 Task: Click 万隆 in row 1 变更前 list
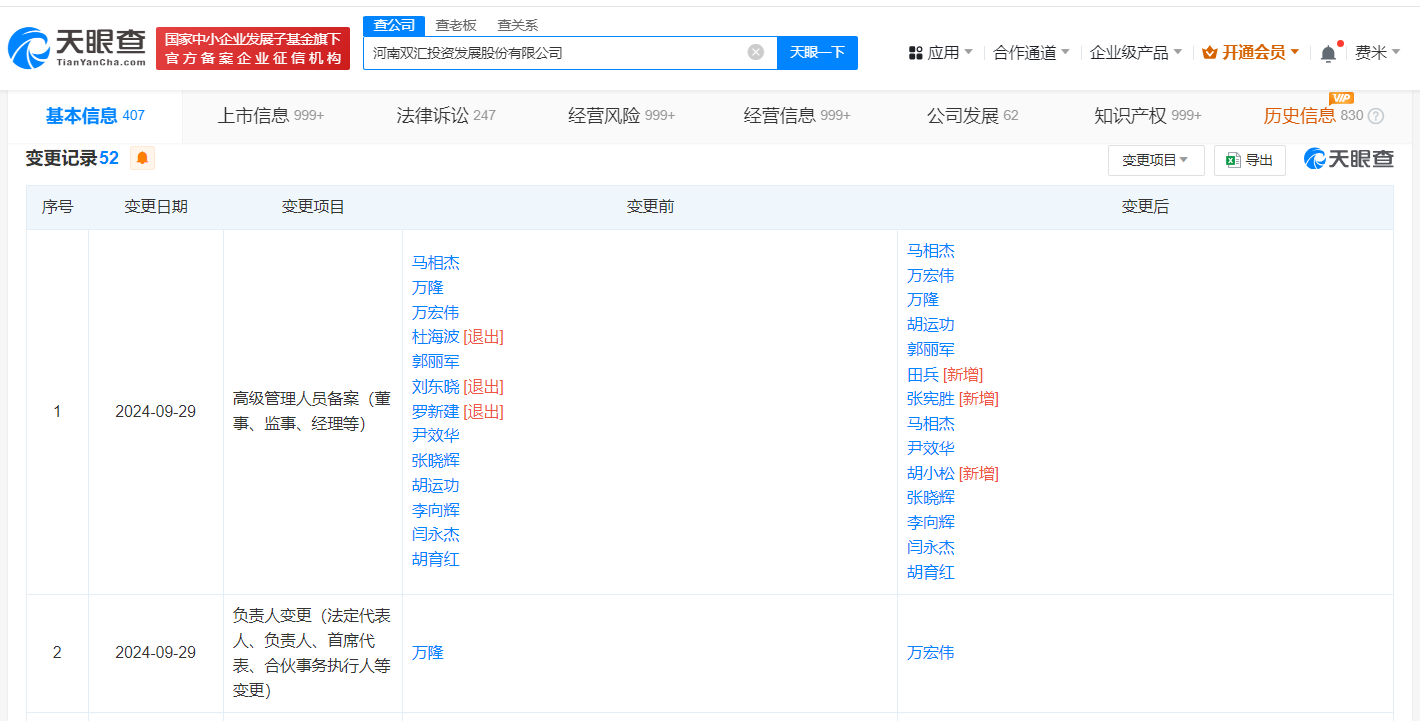click(428, 288)
